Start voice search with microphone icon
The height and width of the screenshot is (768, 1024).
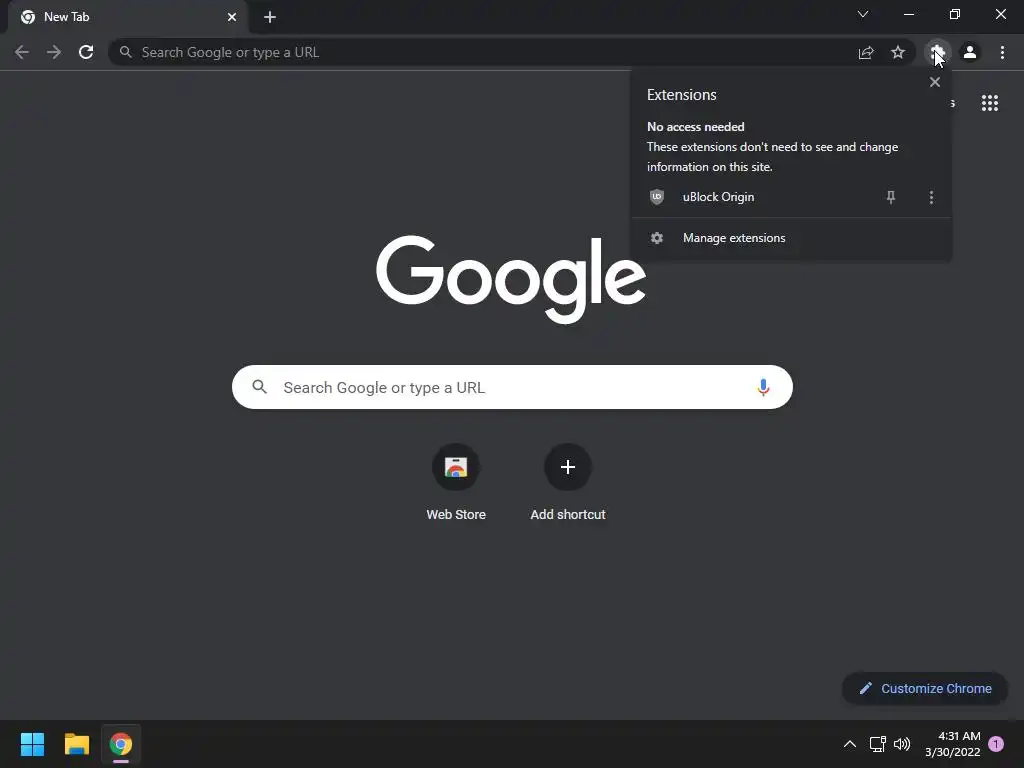point(763,387)
